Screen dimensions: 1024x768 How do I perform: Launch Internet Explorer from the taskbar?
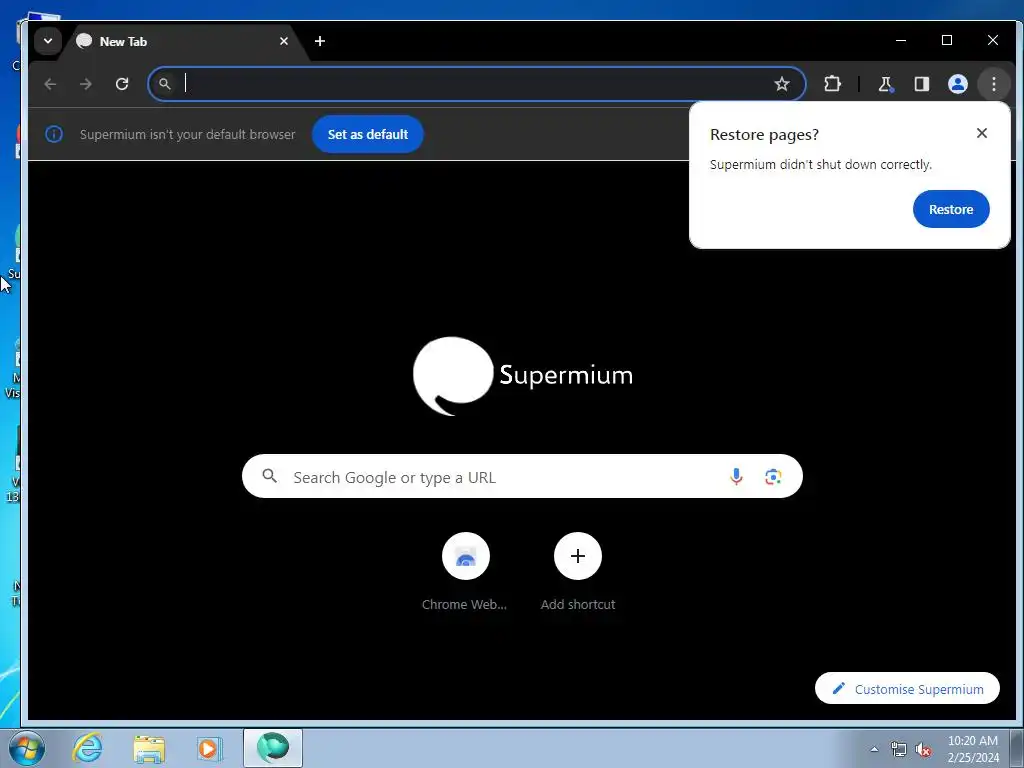(x=88, y=748)
